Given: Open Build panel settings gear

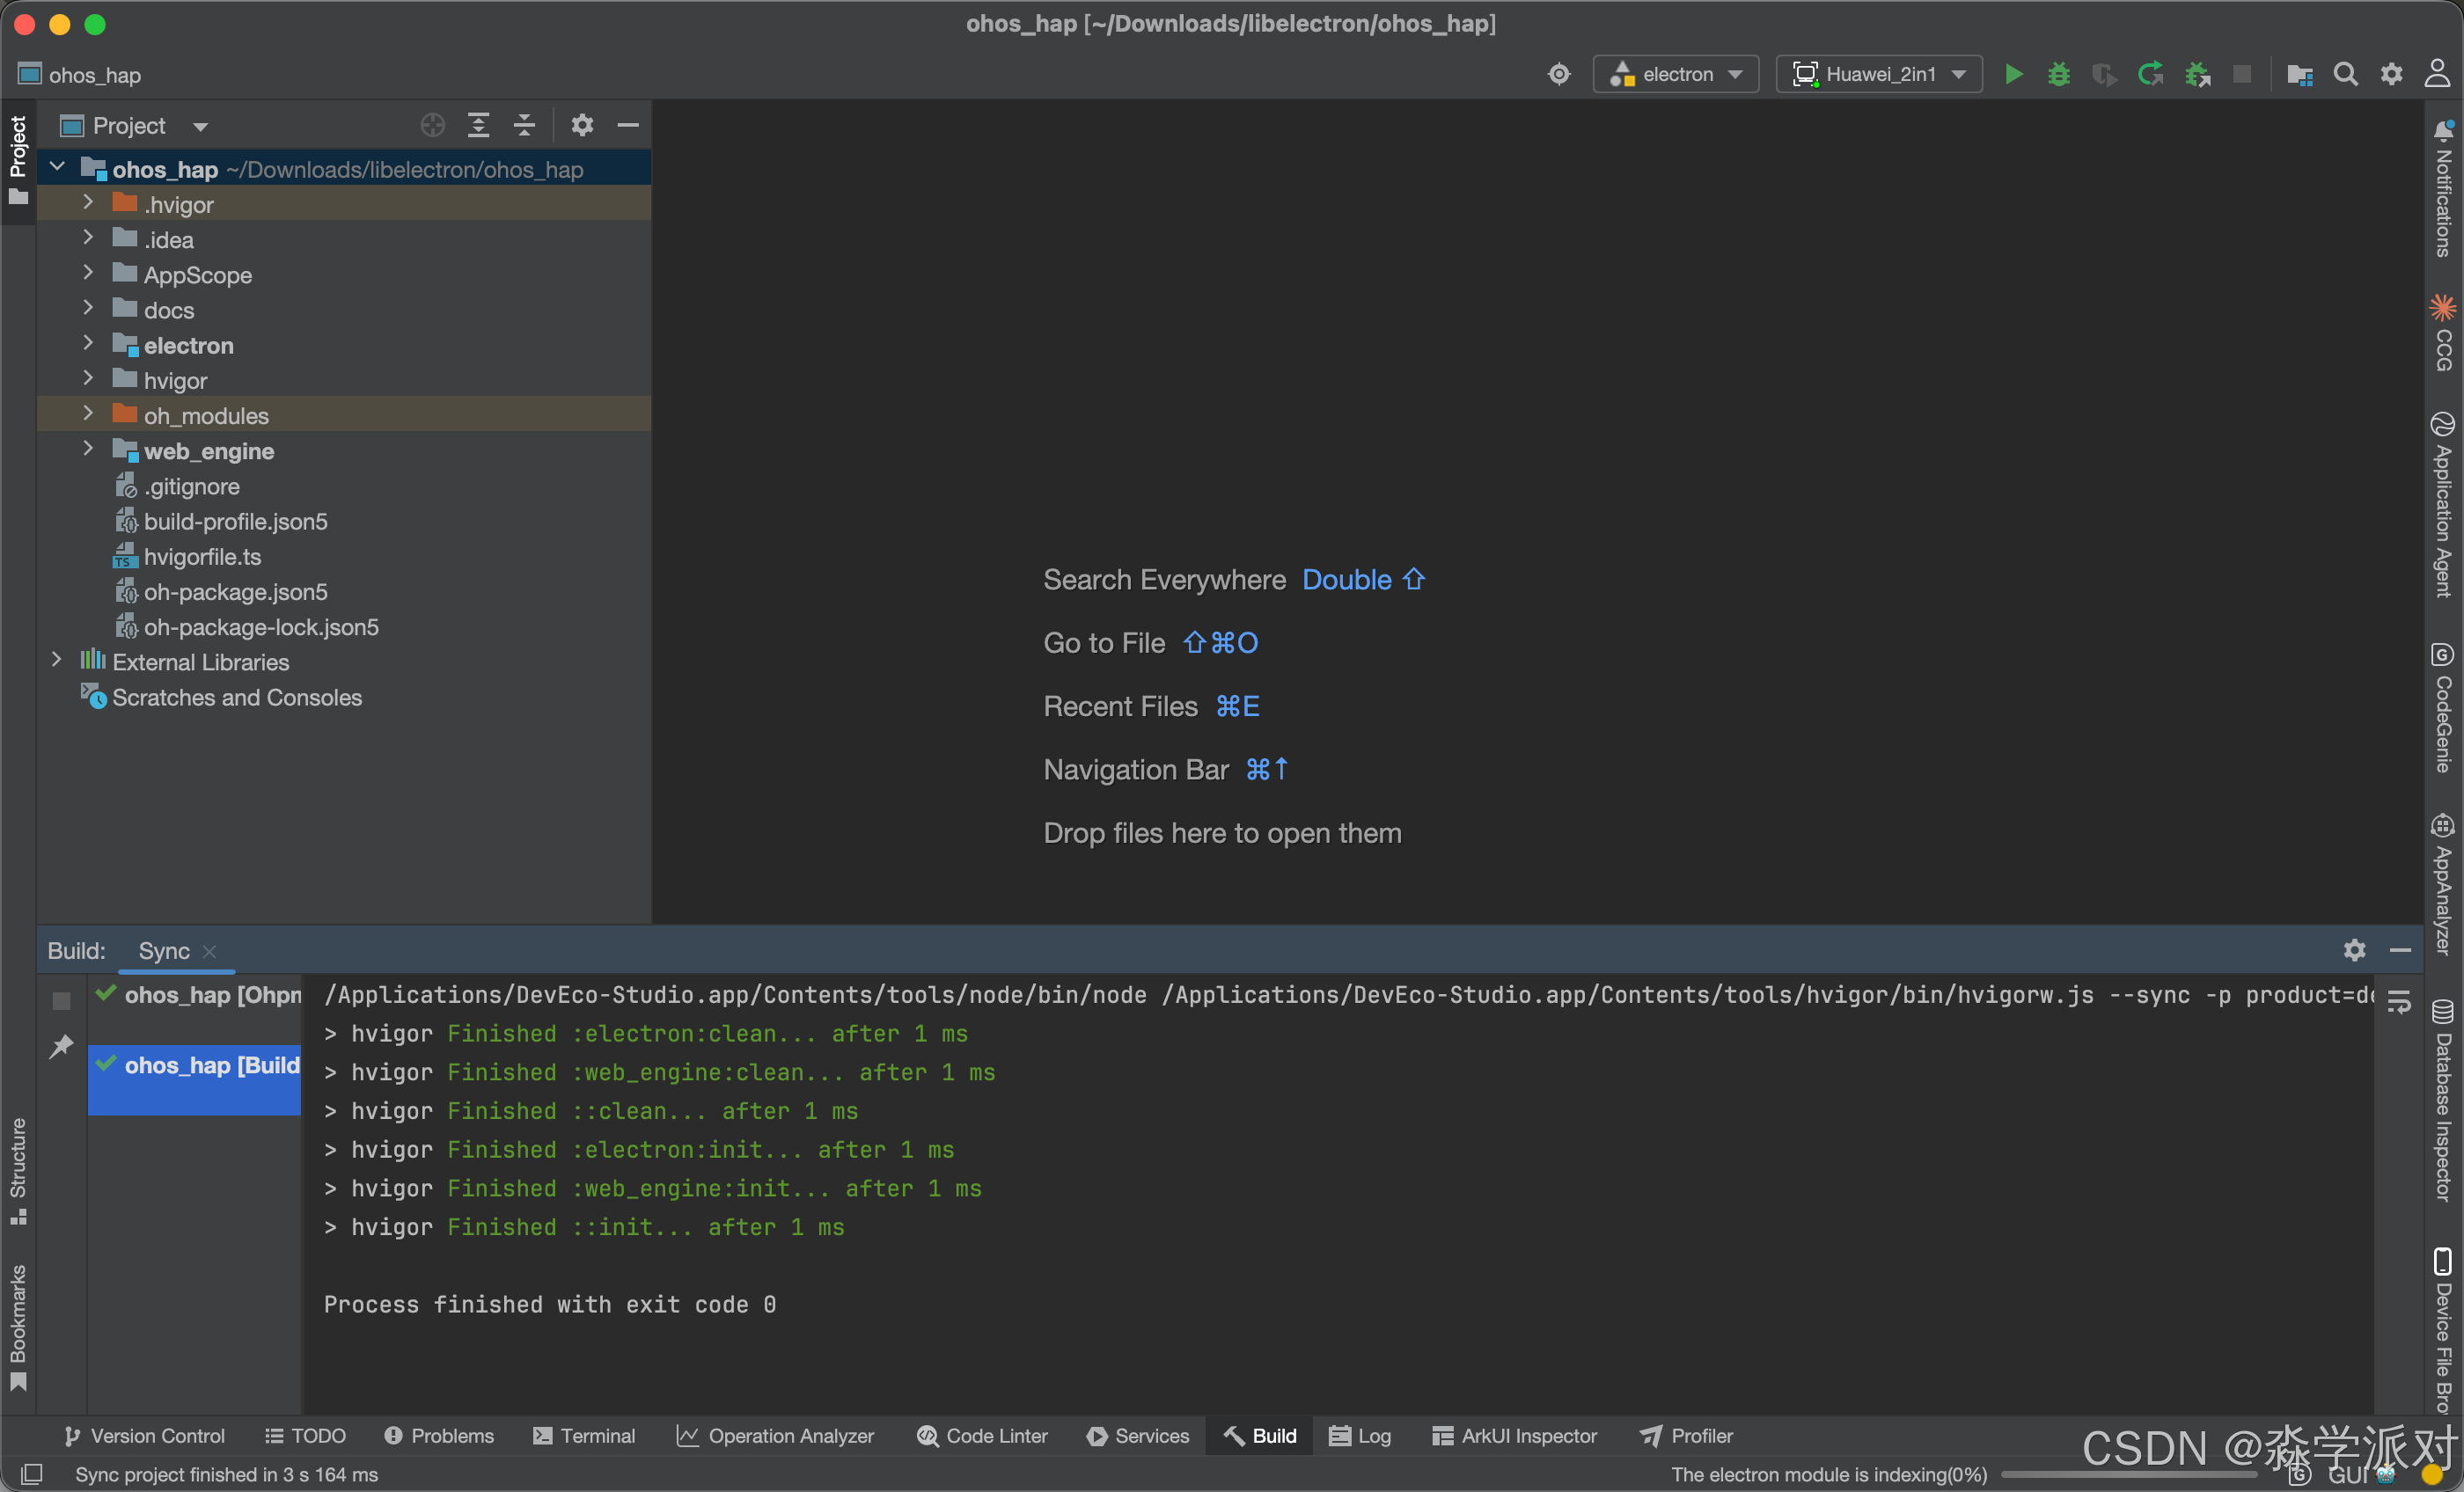Looking at the screenshot, I should click(2354, 950).
